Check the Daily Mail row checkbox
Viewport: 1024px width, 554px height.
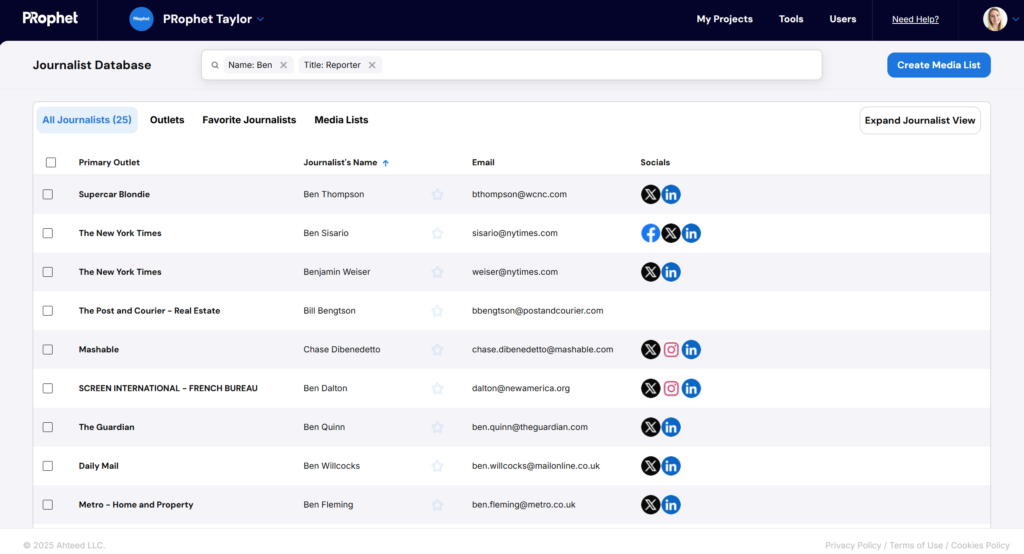pyautogui.click(x=48, y=466)
